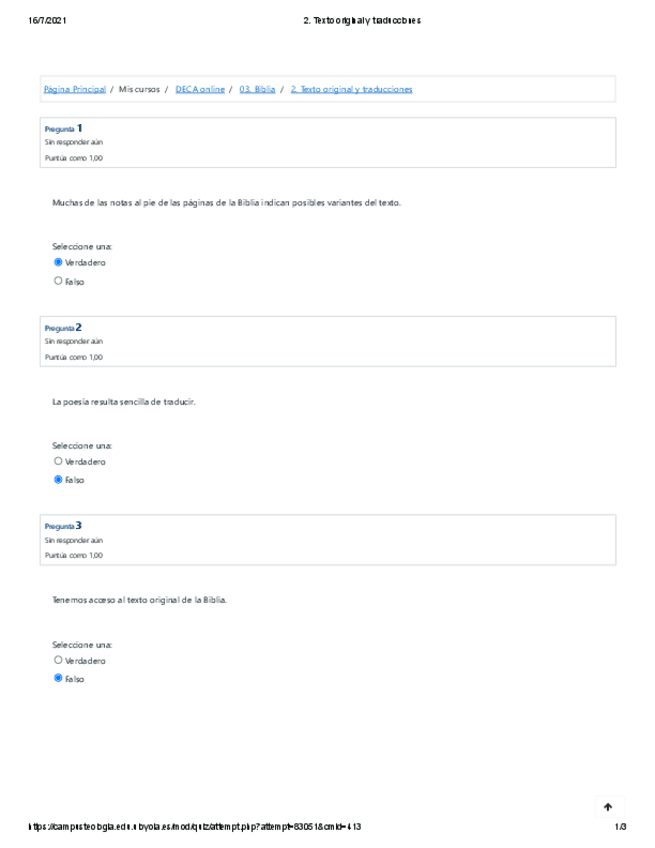The image size is (655, 848).
Task: Open the Página Principal breadcrumb link
Action: [74, 90]
